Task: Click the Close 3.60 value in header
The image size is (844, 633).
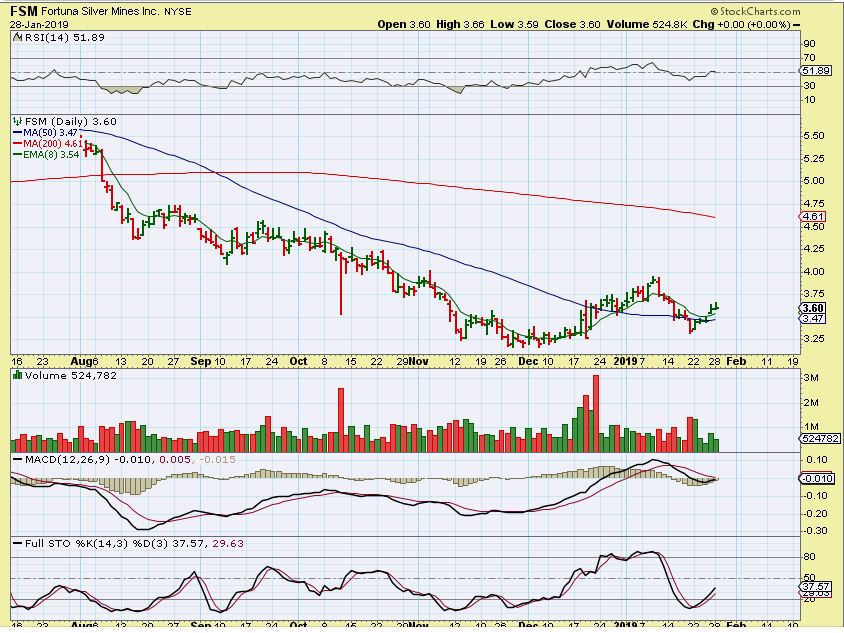Action: pyautogui.click(x=572, y=24)
